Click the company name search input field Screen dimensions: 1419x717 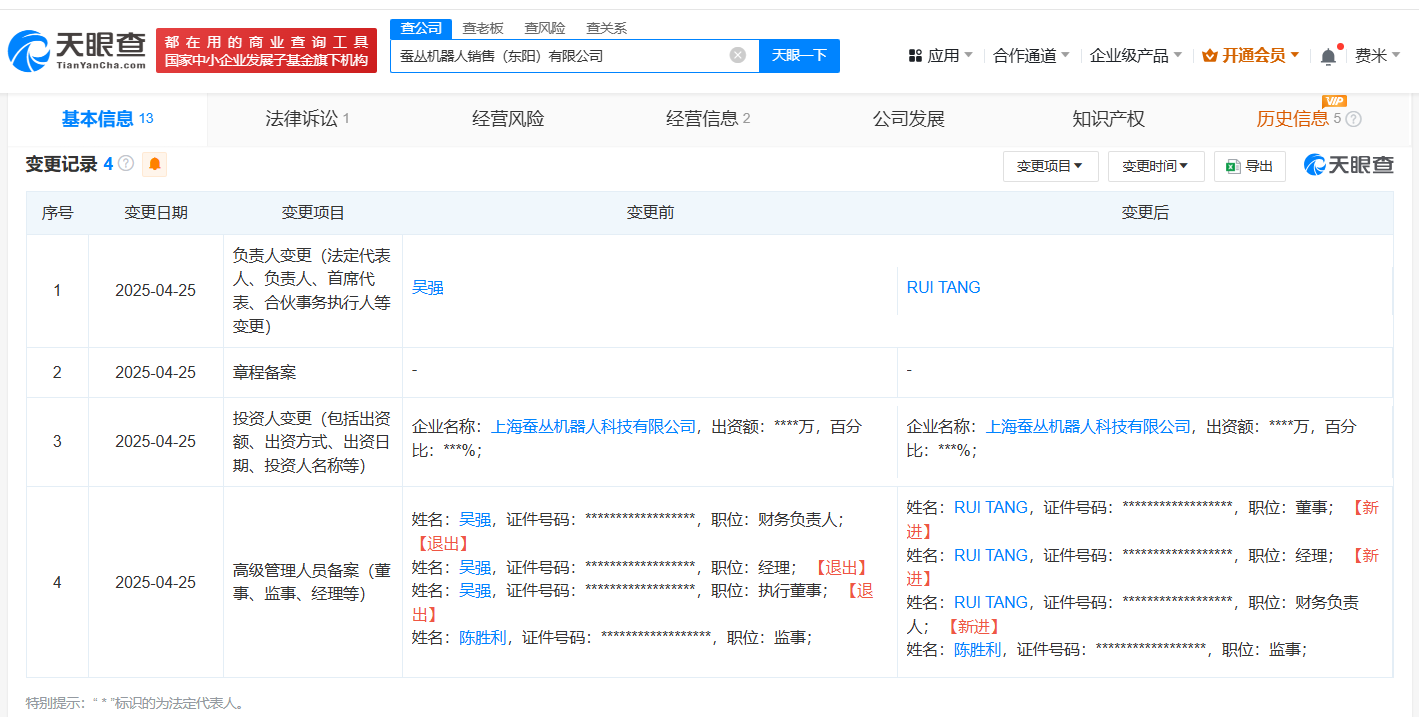[x=560, y=56]
